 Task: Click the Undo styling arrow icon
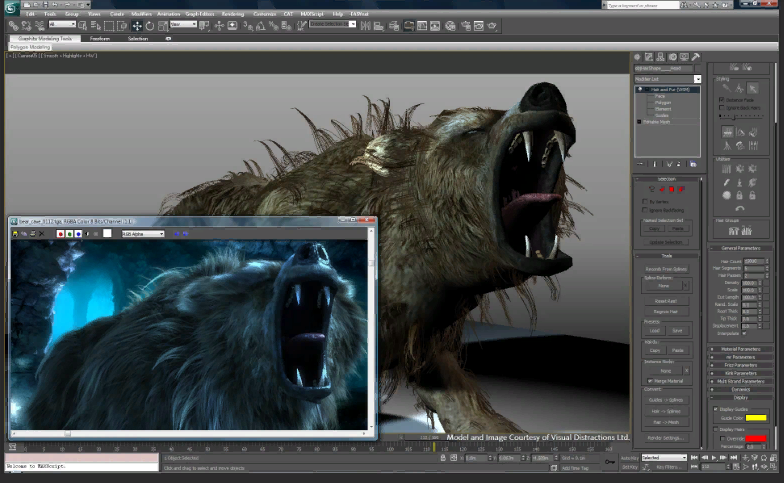[740, 208]
